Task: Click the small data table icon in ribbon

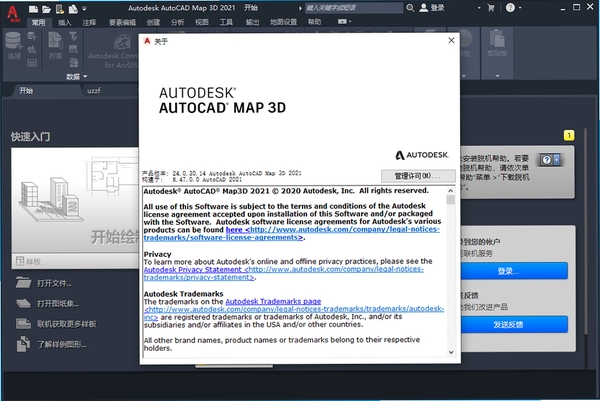Action: click(x=32, y=63)
